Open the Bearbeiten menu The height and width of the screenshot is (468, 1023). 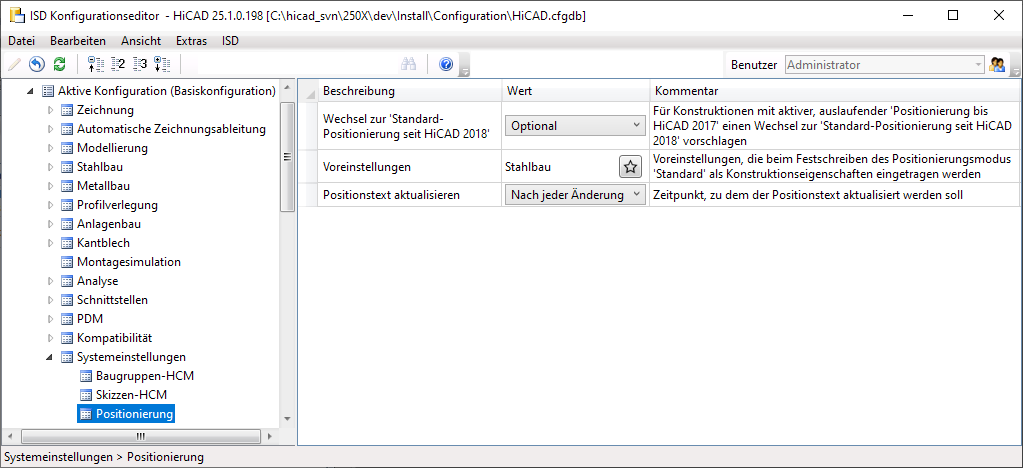[78, 40]
